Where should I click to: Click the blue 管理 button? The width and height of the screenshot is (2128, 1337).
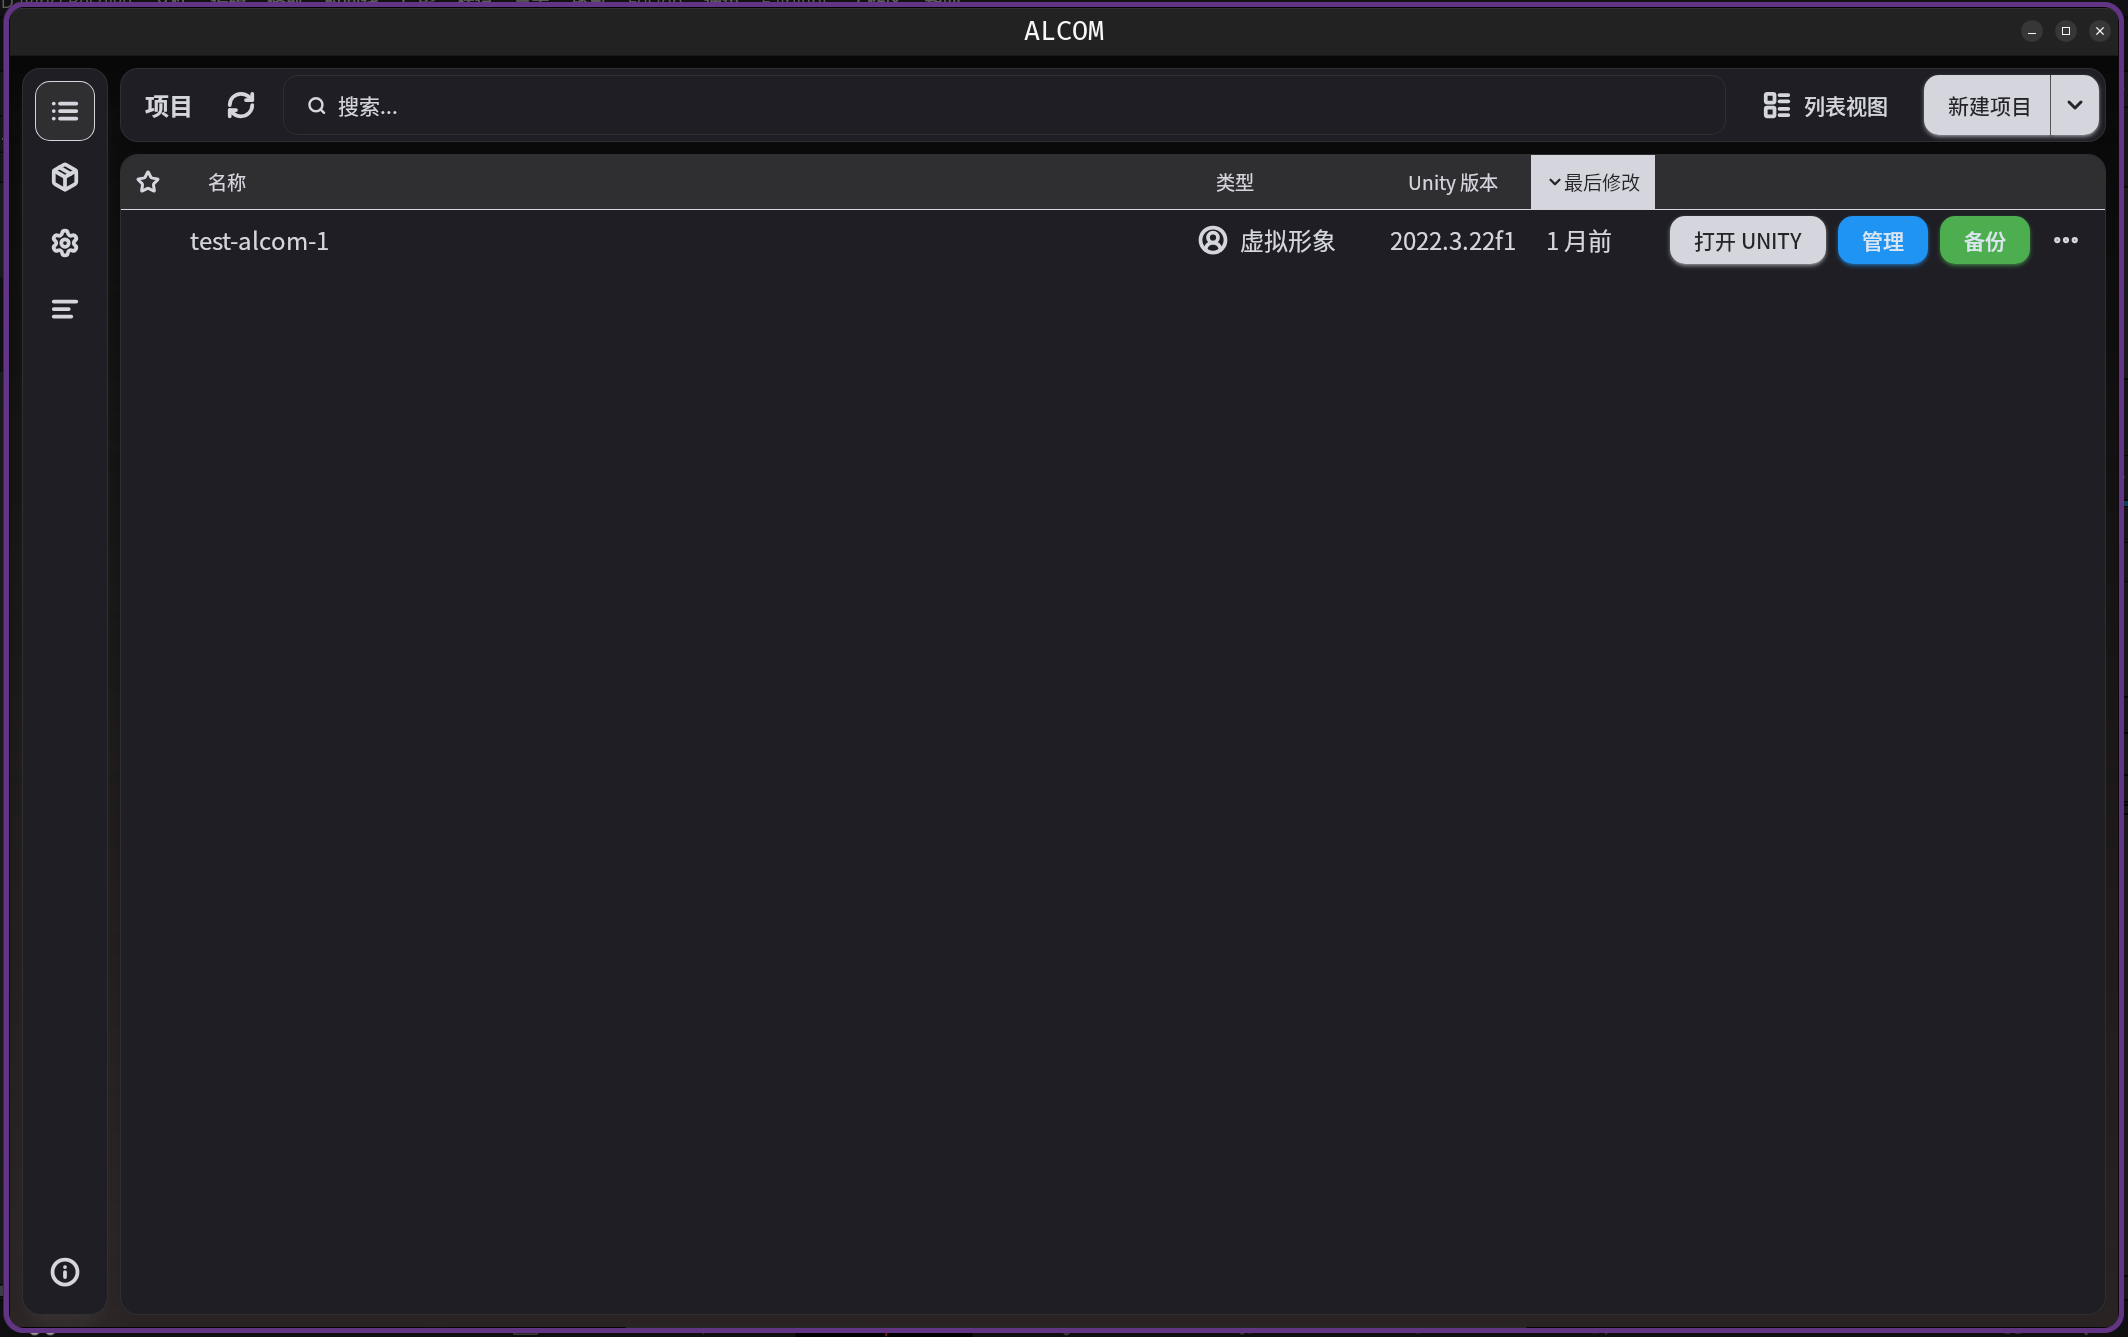click(x=1882, y=241)
